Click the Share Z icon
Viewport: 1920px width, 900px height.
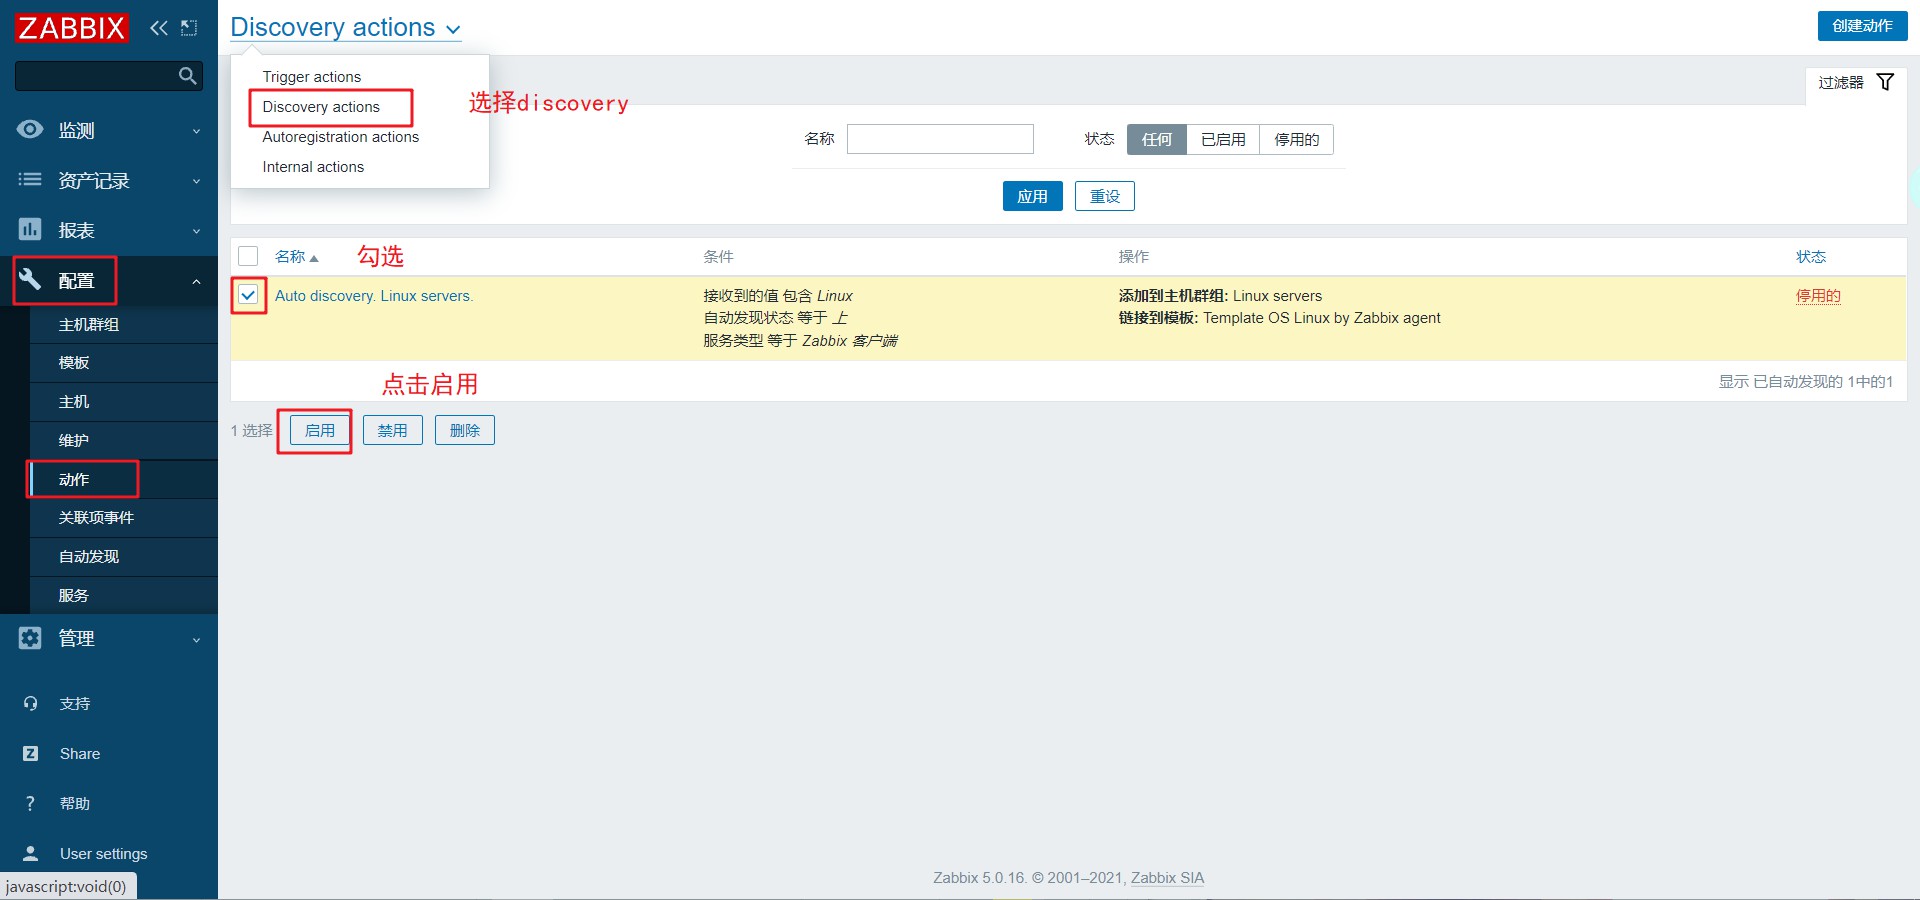click(x=30, y=754)
